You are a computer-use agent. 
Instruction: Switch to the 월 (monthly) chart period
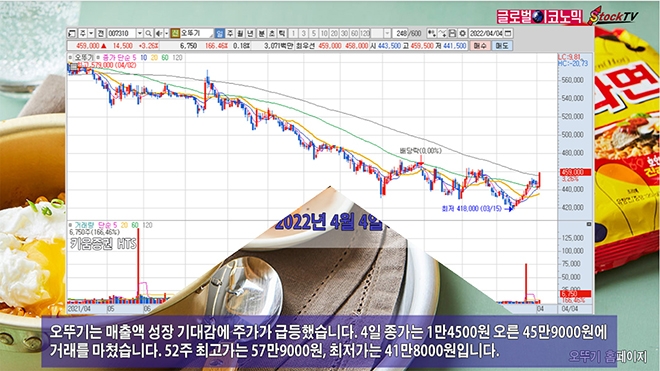240,33
